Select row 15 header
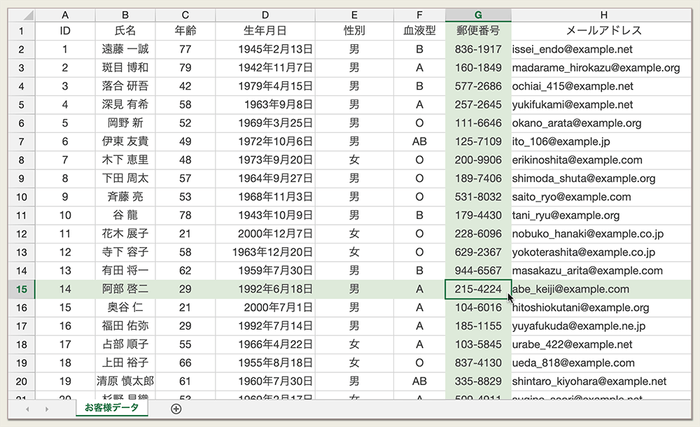 (x=21, y=289)
